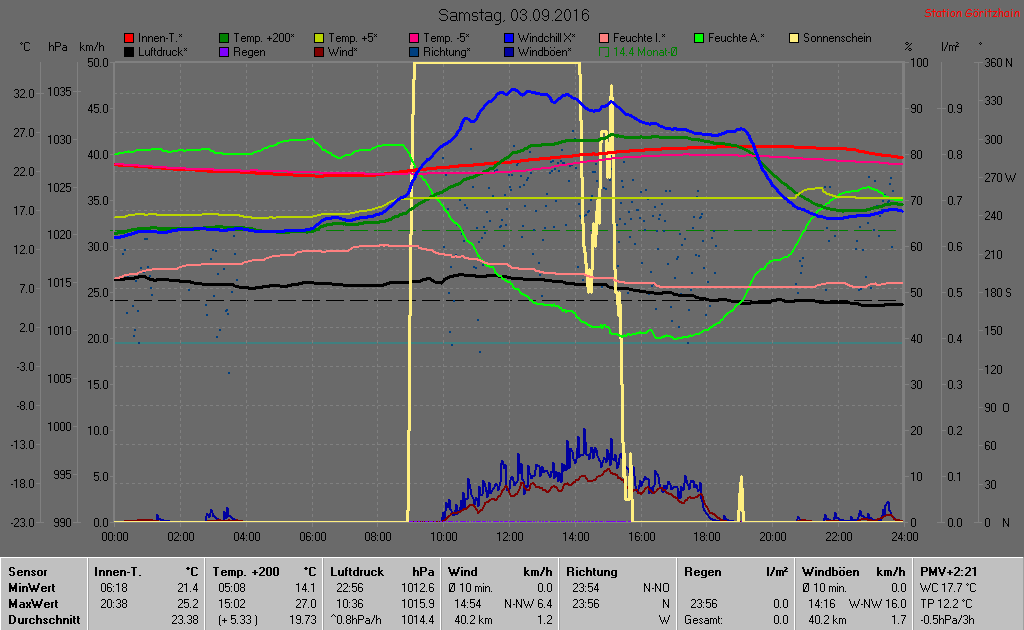
Task: Click the bright green Feuchte A.* swatch
Action: 699,39
